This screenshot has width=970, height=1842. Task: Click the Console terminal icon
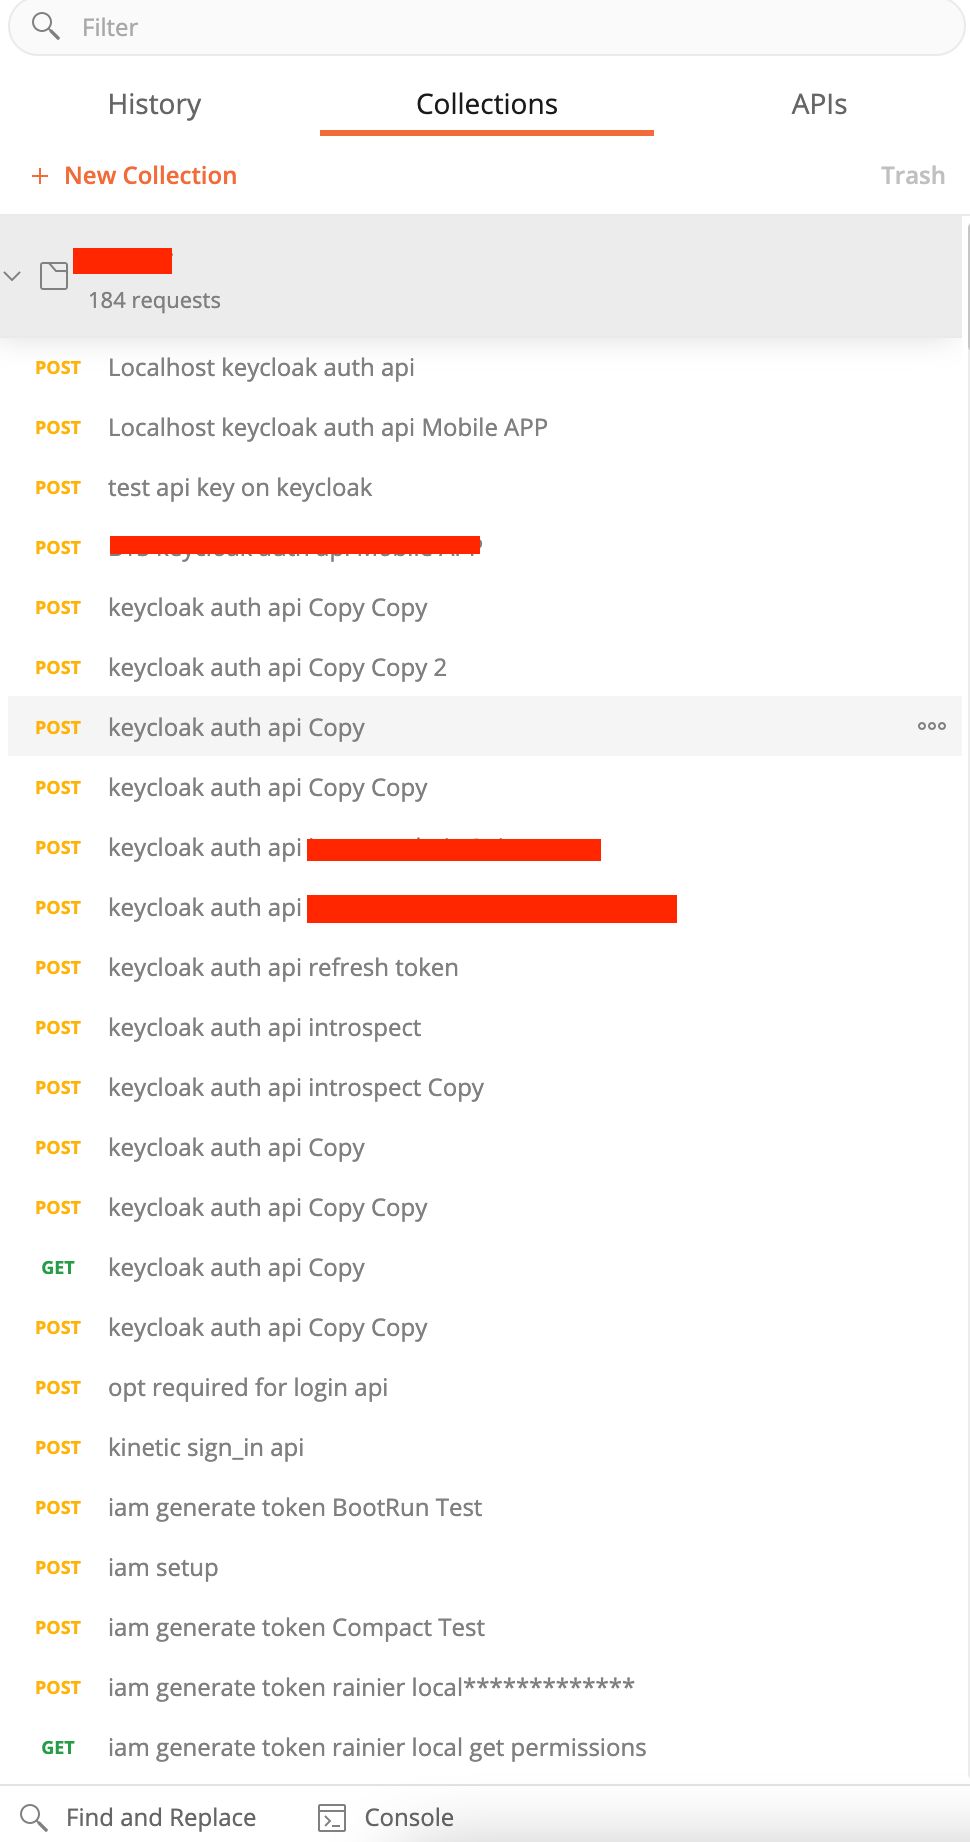332,1817
